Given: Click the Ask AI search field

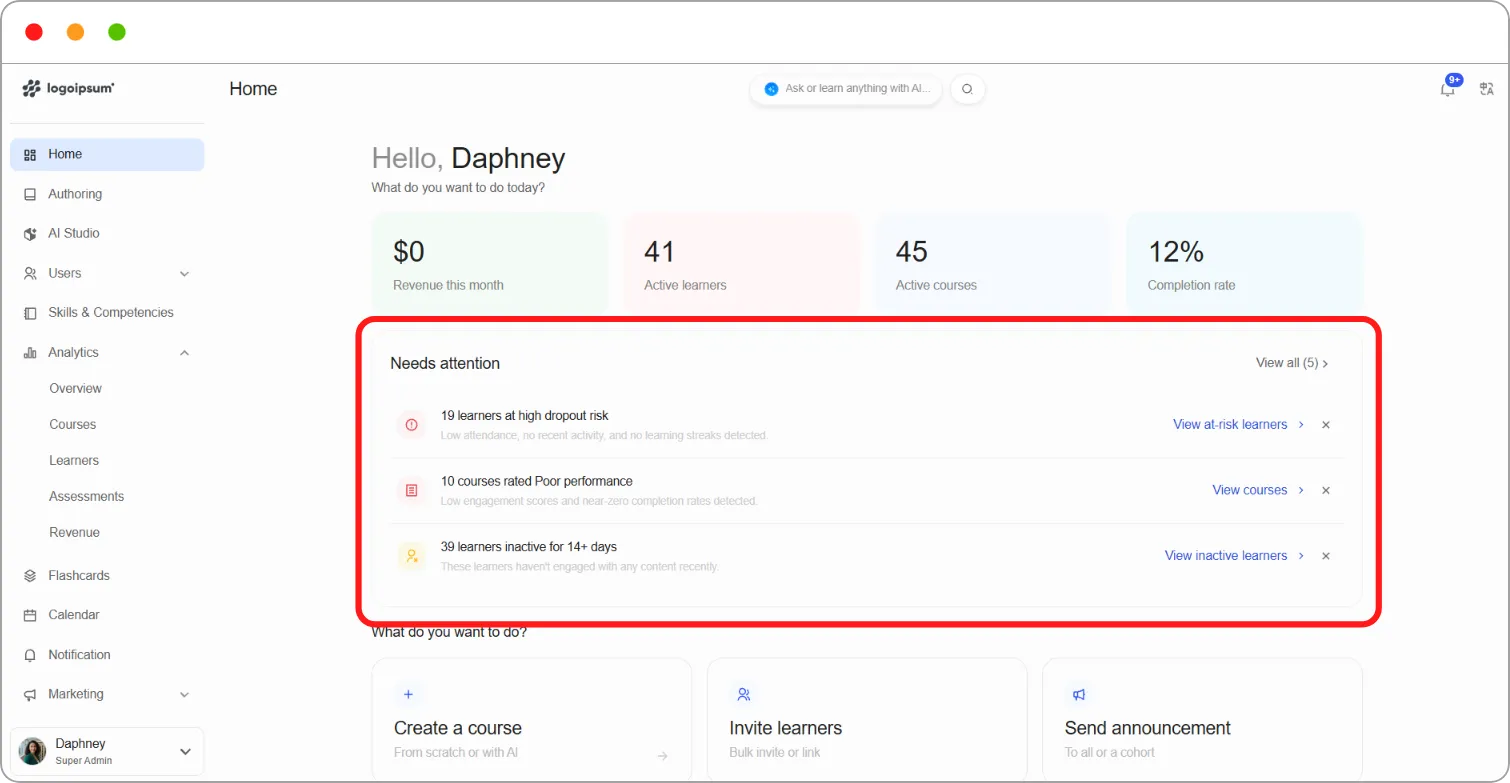Looking at the screenshot, I should click(845, 89).
